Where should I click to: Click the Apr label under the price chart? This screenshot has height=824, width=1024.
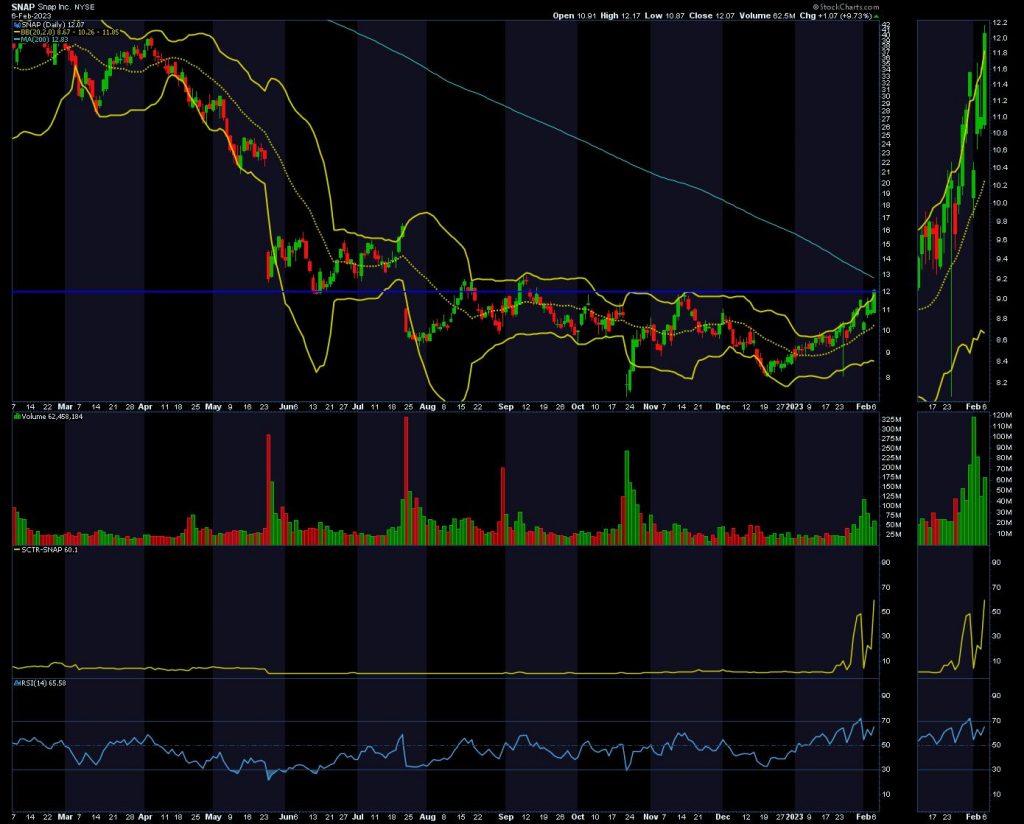[x=145, y=407]
